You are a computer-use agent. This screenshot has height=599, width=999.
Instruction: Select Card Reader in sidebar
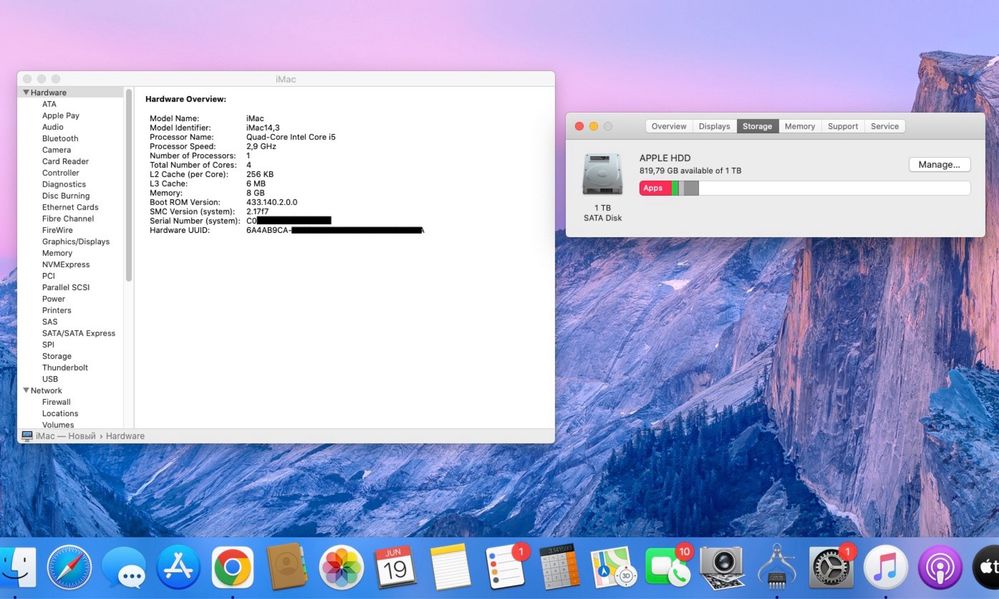[65, 161]
